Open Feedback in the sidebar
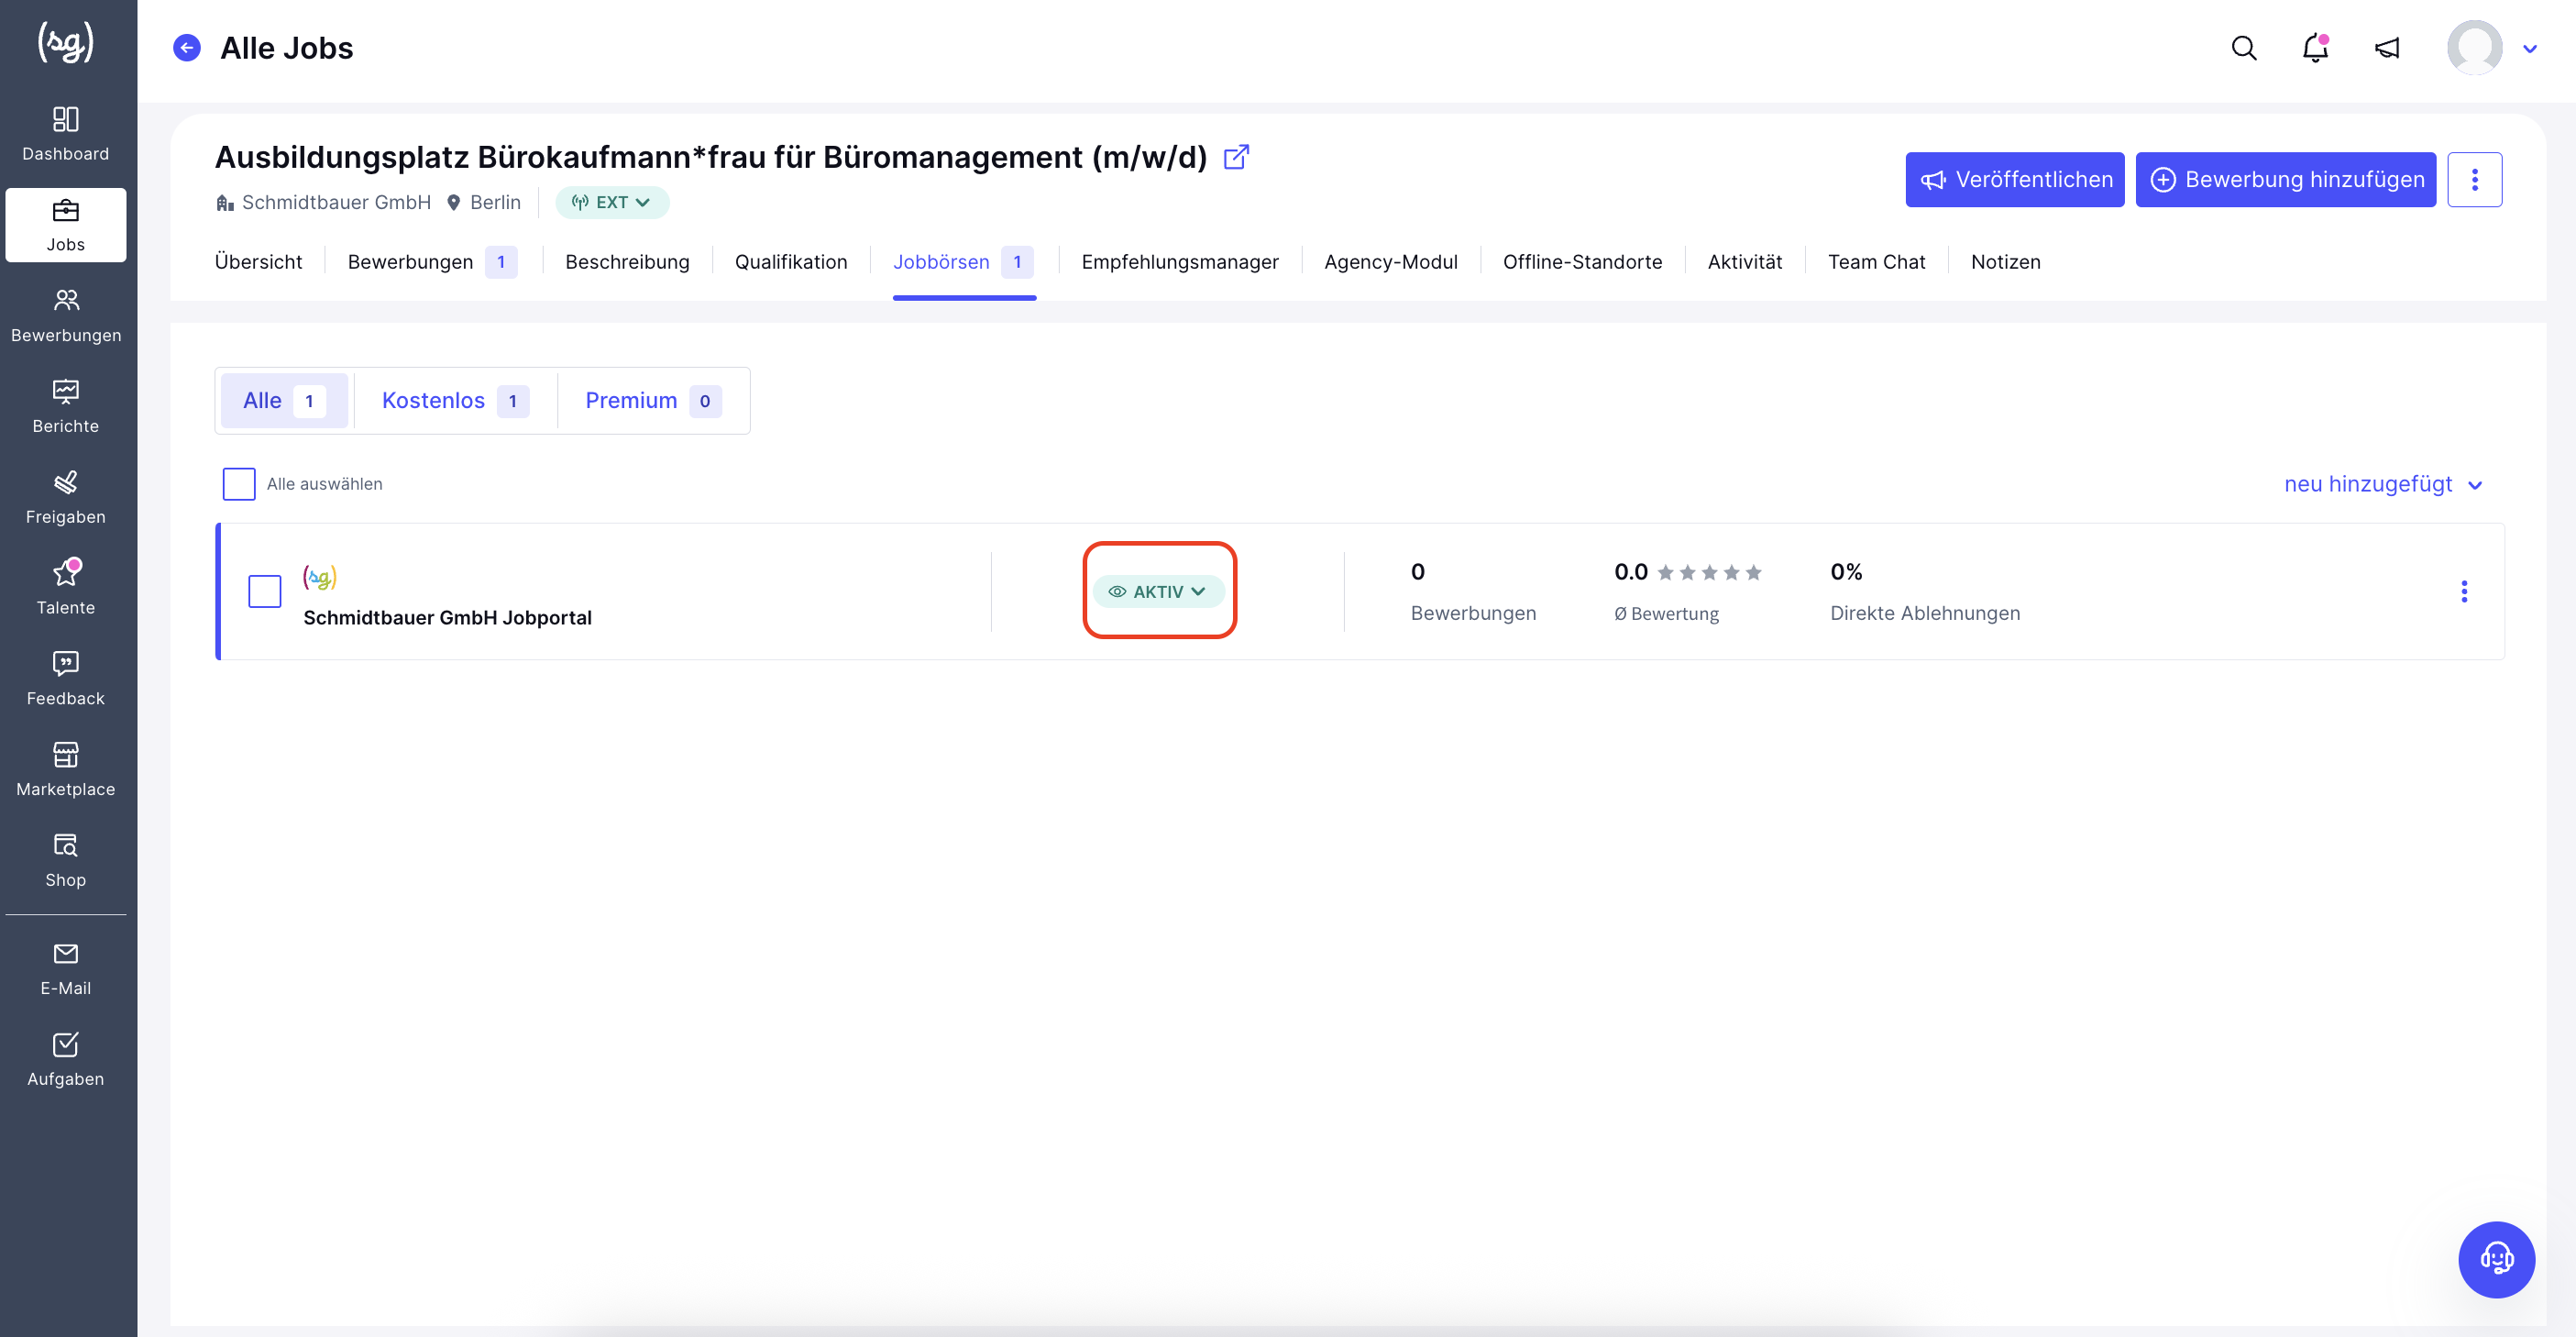This screenshot has height=1337, width=2576. click(66, 679)
